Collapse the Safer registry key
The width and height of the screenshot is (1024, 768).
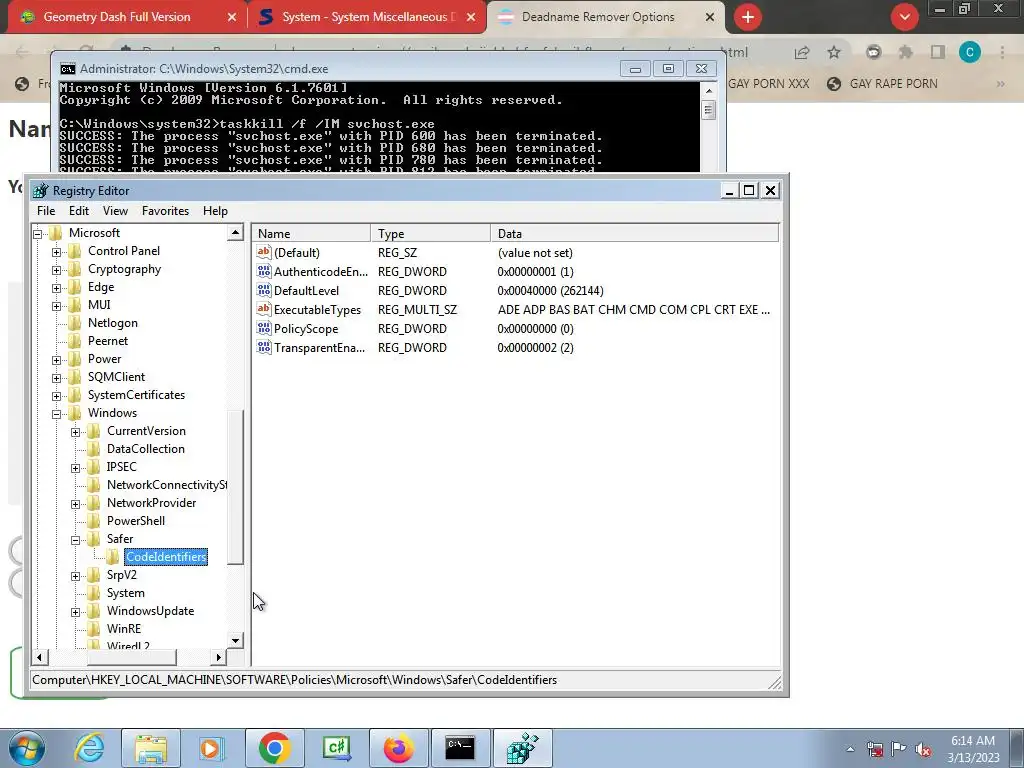[x=76, y=540]
